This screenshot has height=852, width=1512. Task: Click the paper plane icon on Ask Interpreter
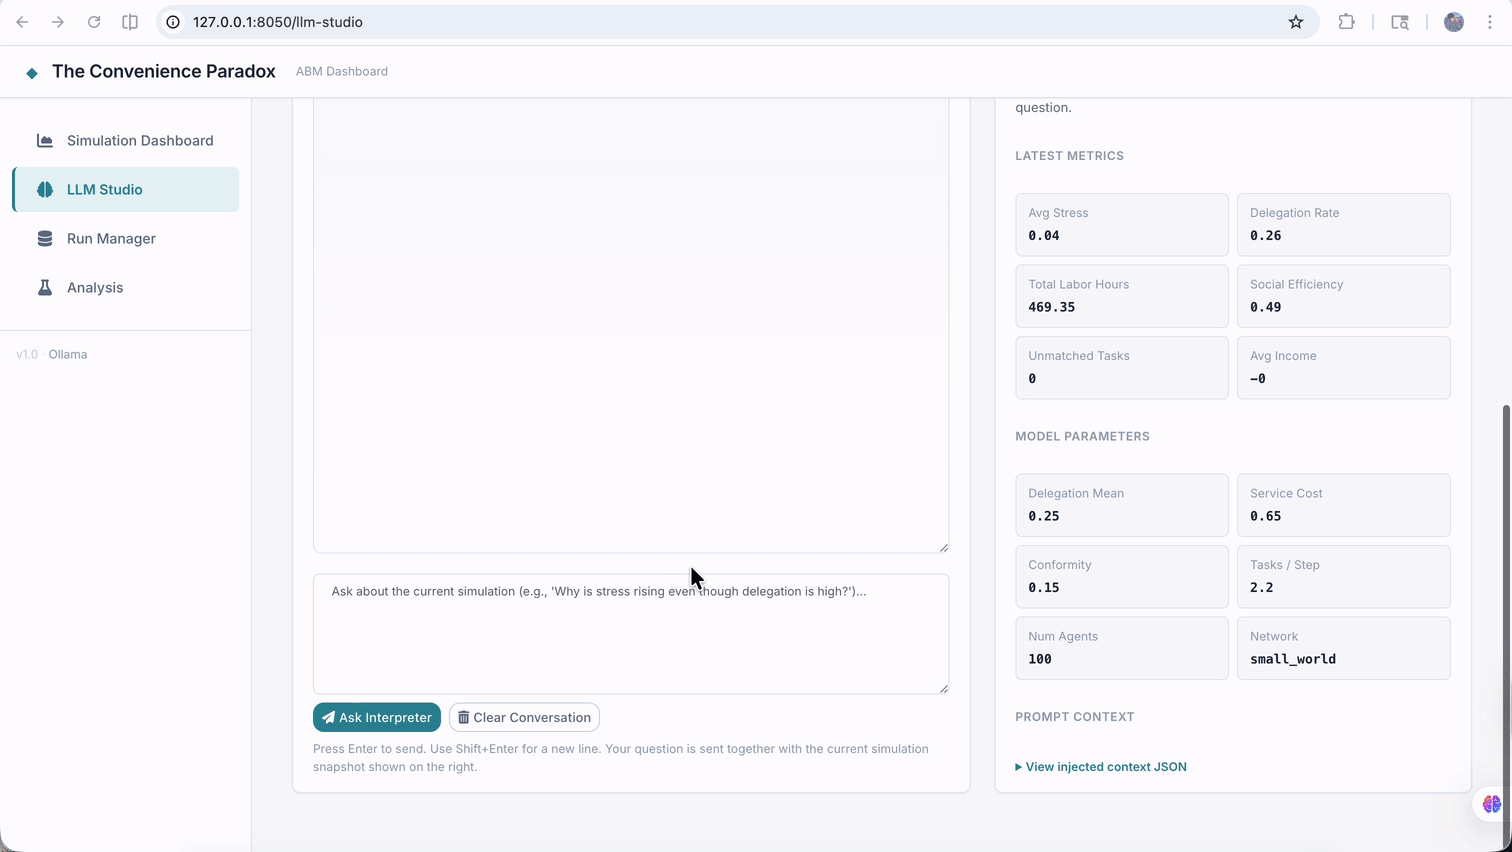tap(328, 718)
